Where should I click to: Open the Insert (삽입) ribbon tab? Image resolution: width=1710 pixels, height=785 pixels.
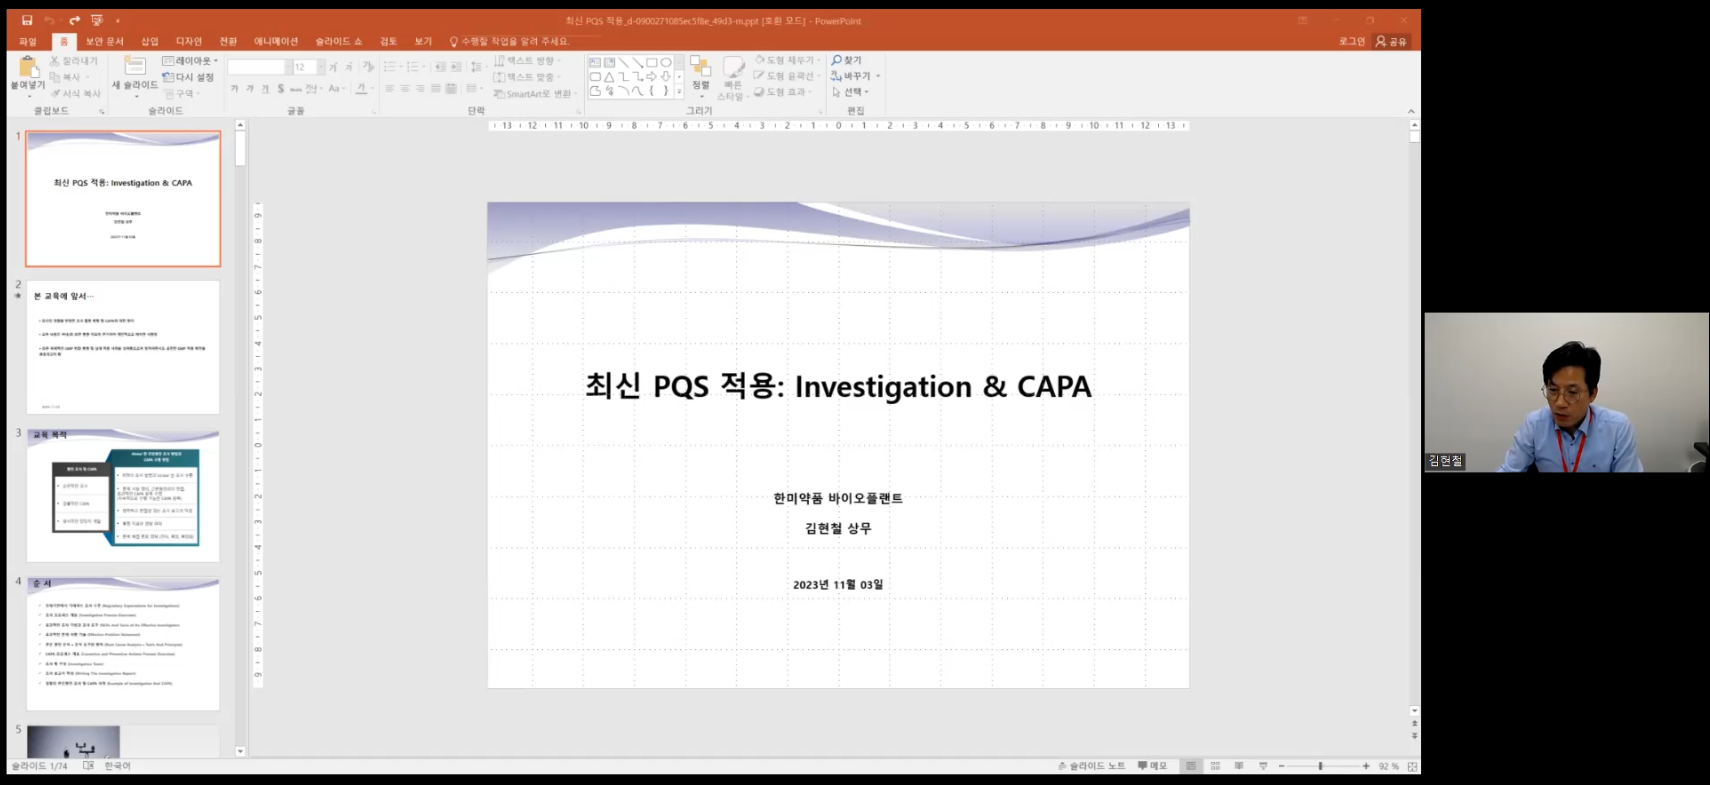click(x=150, y=41)
